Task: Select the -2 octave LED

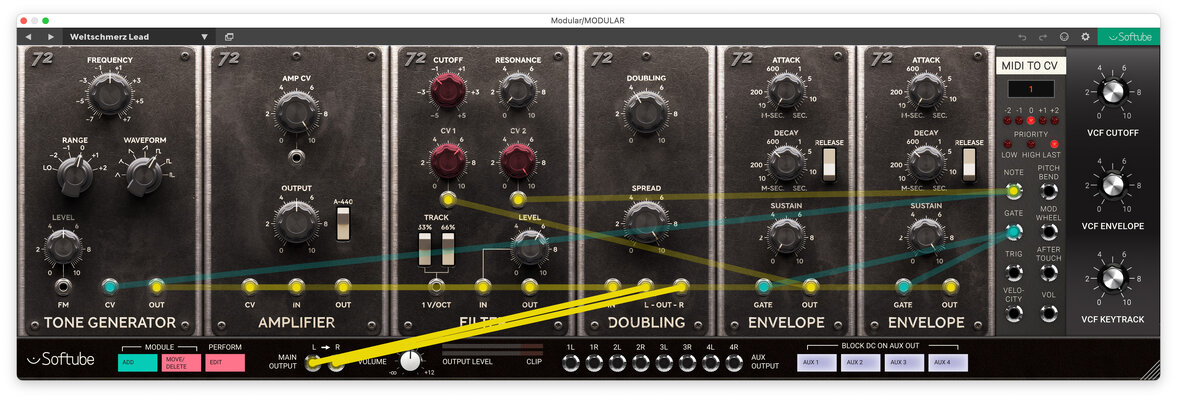Action: pos(1008,120)
